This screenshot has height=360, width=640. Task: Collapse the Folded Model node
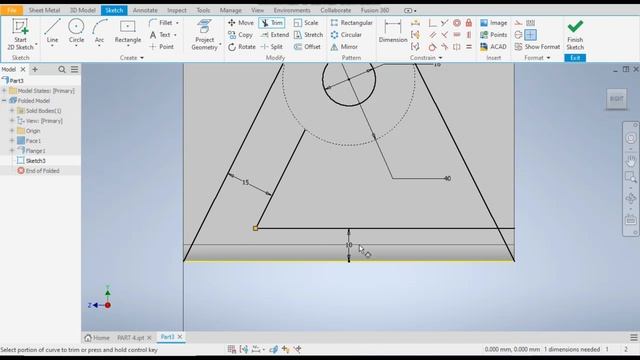click(4, 100)
